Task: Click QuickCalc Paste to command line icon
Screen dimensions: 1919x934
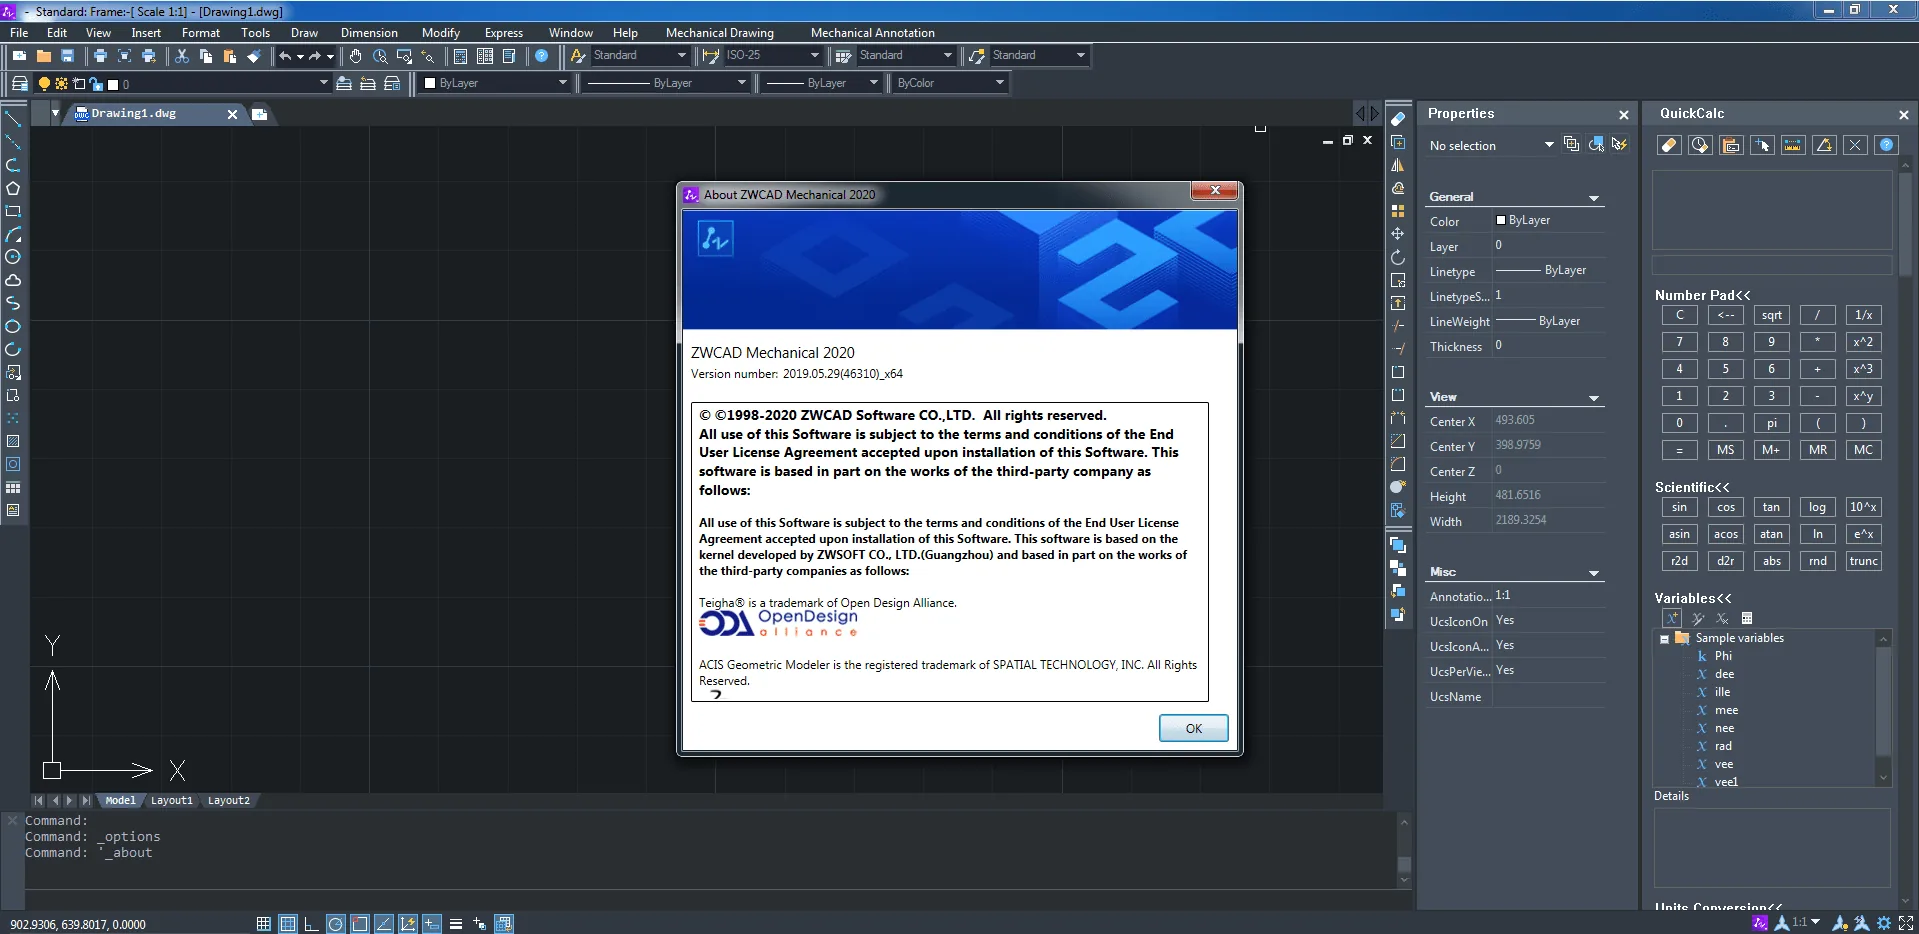Action: (1731, 145)
